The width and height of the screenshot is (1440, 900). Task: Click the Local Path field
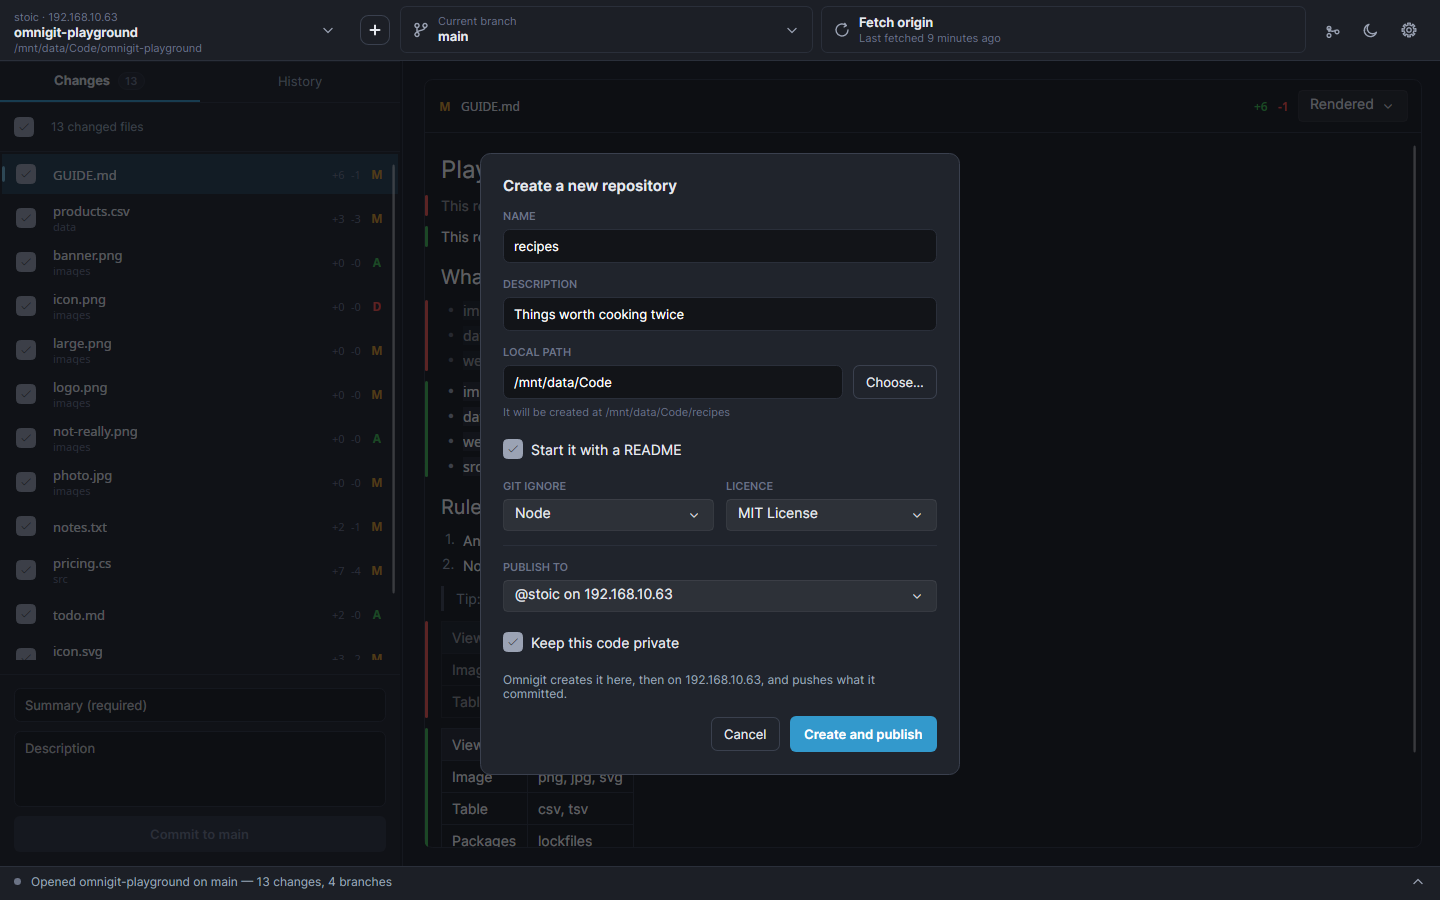(x=673, y=382)
